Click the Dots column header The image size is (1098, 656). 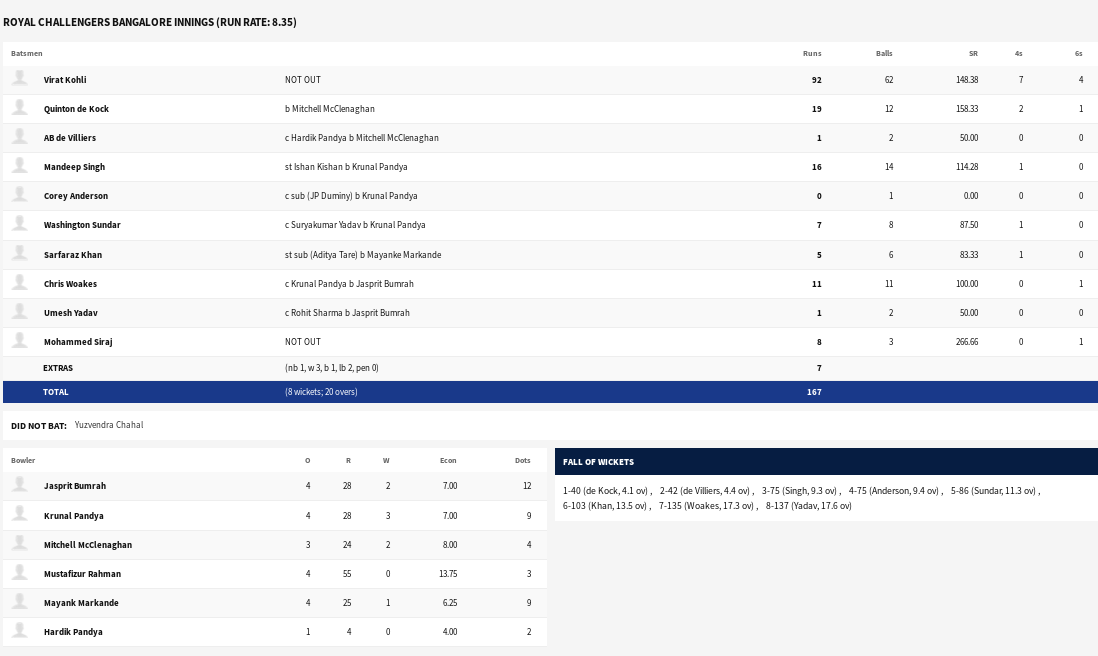[522, 461]
